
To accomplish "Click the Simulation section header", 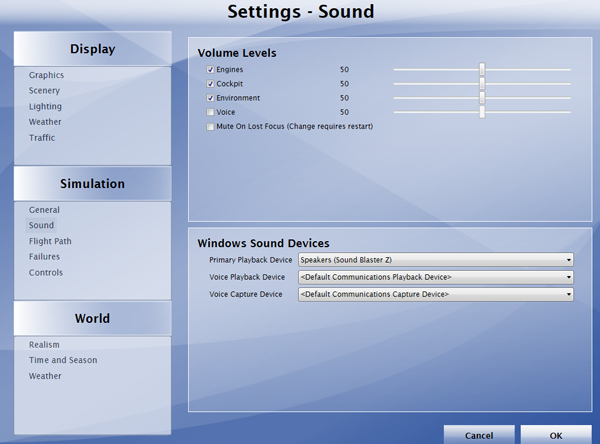I will (x=93, y=184).
